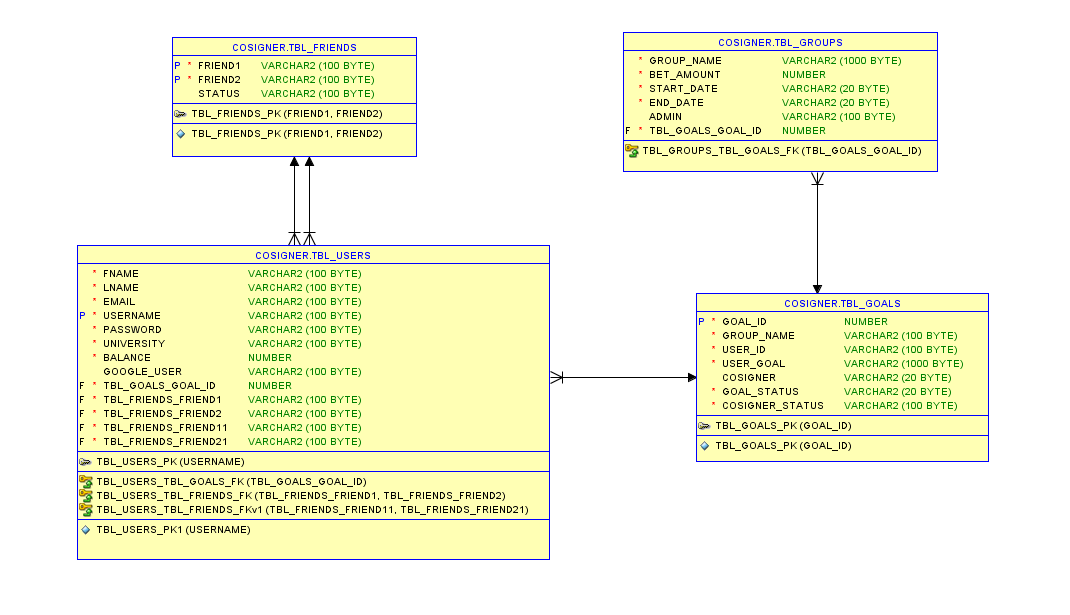Click the key icon beside TBL_GOALS_PK constraint
The height and width of the screenshot is (615, 1070).
pyautogui.click(x=704, y=426)
